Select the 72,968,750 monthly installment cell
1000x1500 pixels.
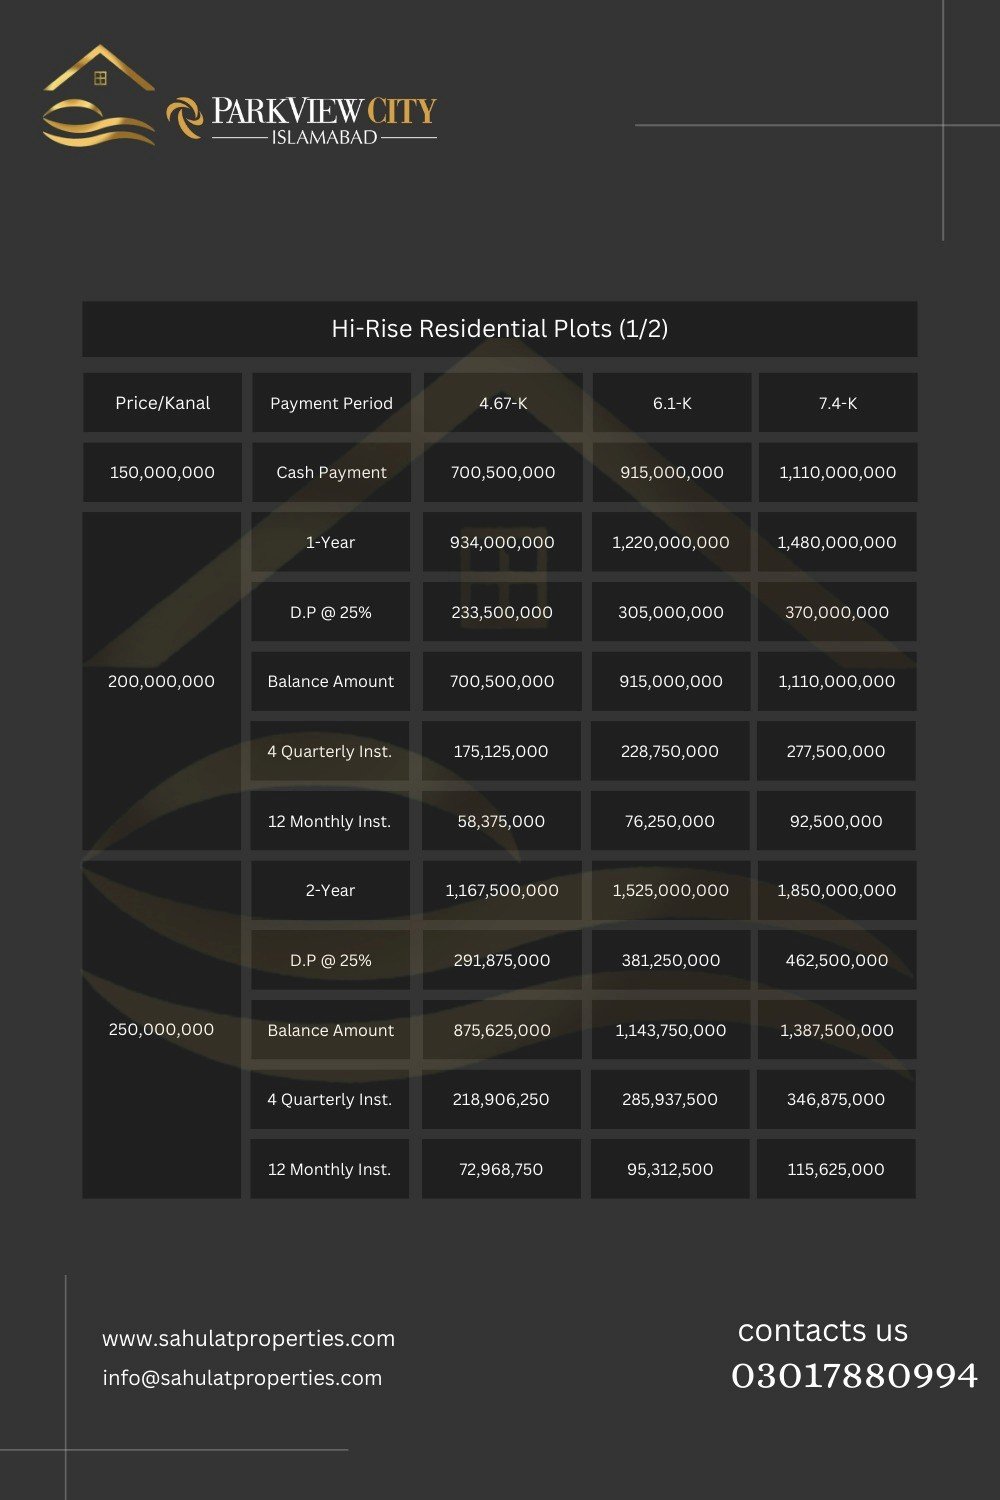pyautogui.click(x=501, y=1169)
